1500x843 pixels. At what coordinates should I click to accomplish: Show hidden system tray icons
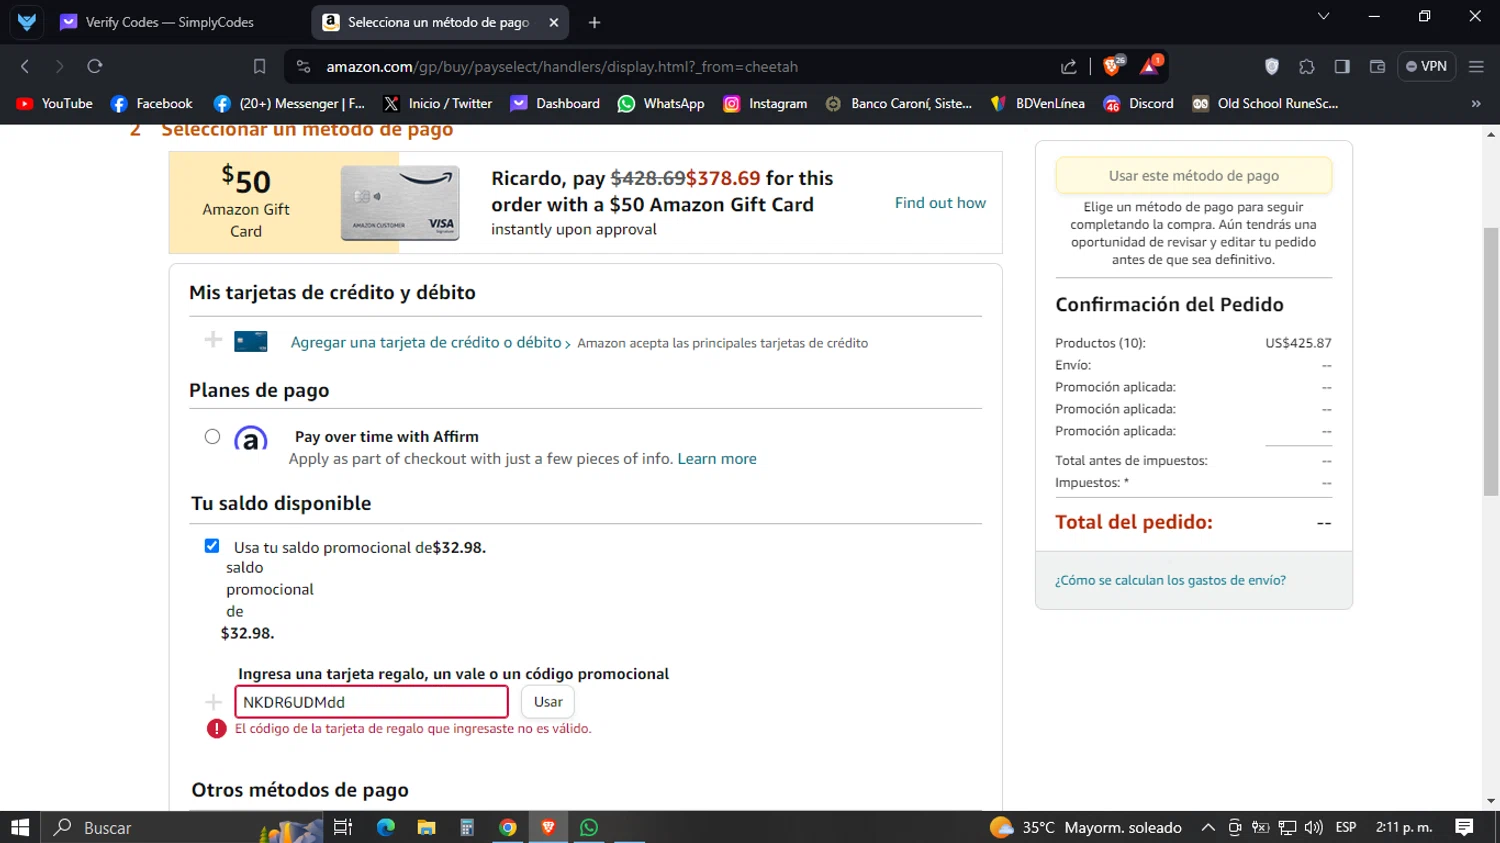1208,827
